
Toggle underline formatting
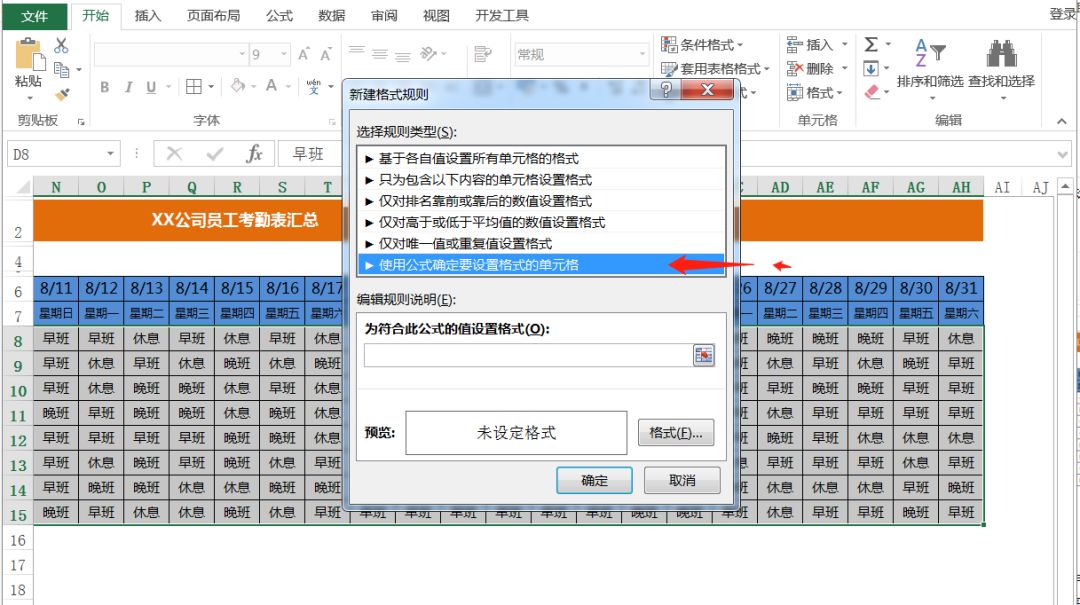(x=151, y=87)
